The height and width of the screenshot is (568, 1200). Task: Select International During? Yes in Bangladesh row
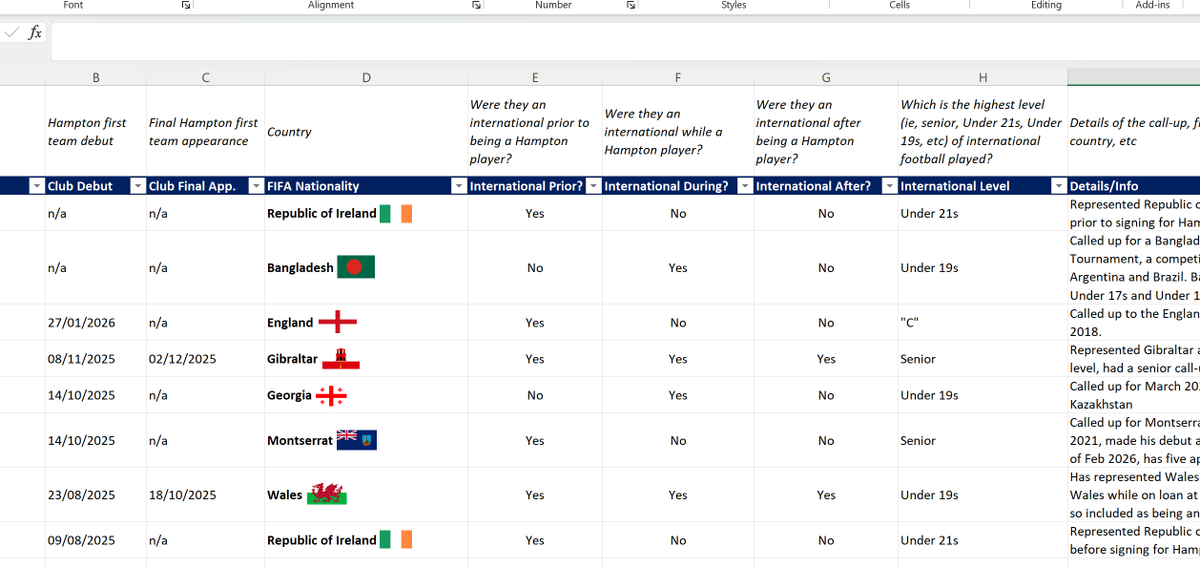(x=678, y=268)
